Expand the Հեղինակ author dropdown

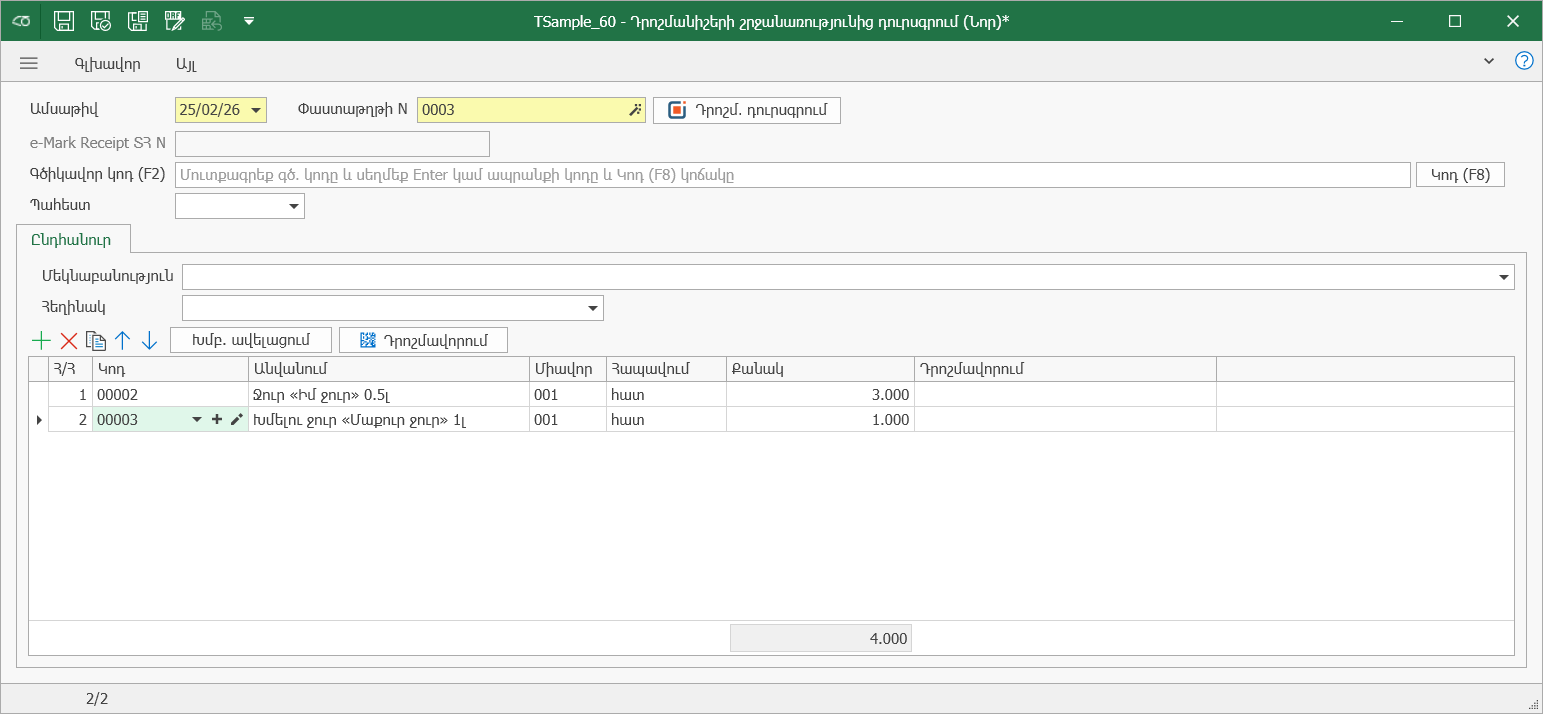click(x=592, y=308)
